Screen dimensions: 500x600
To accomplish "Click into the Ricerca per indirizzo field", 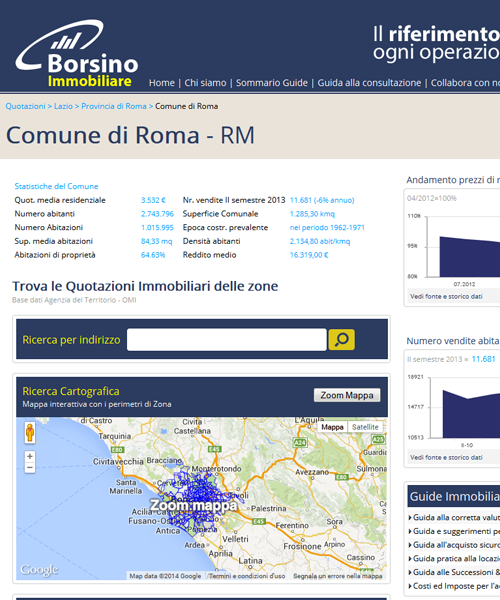I will pos(226,339).
